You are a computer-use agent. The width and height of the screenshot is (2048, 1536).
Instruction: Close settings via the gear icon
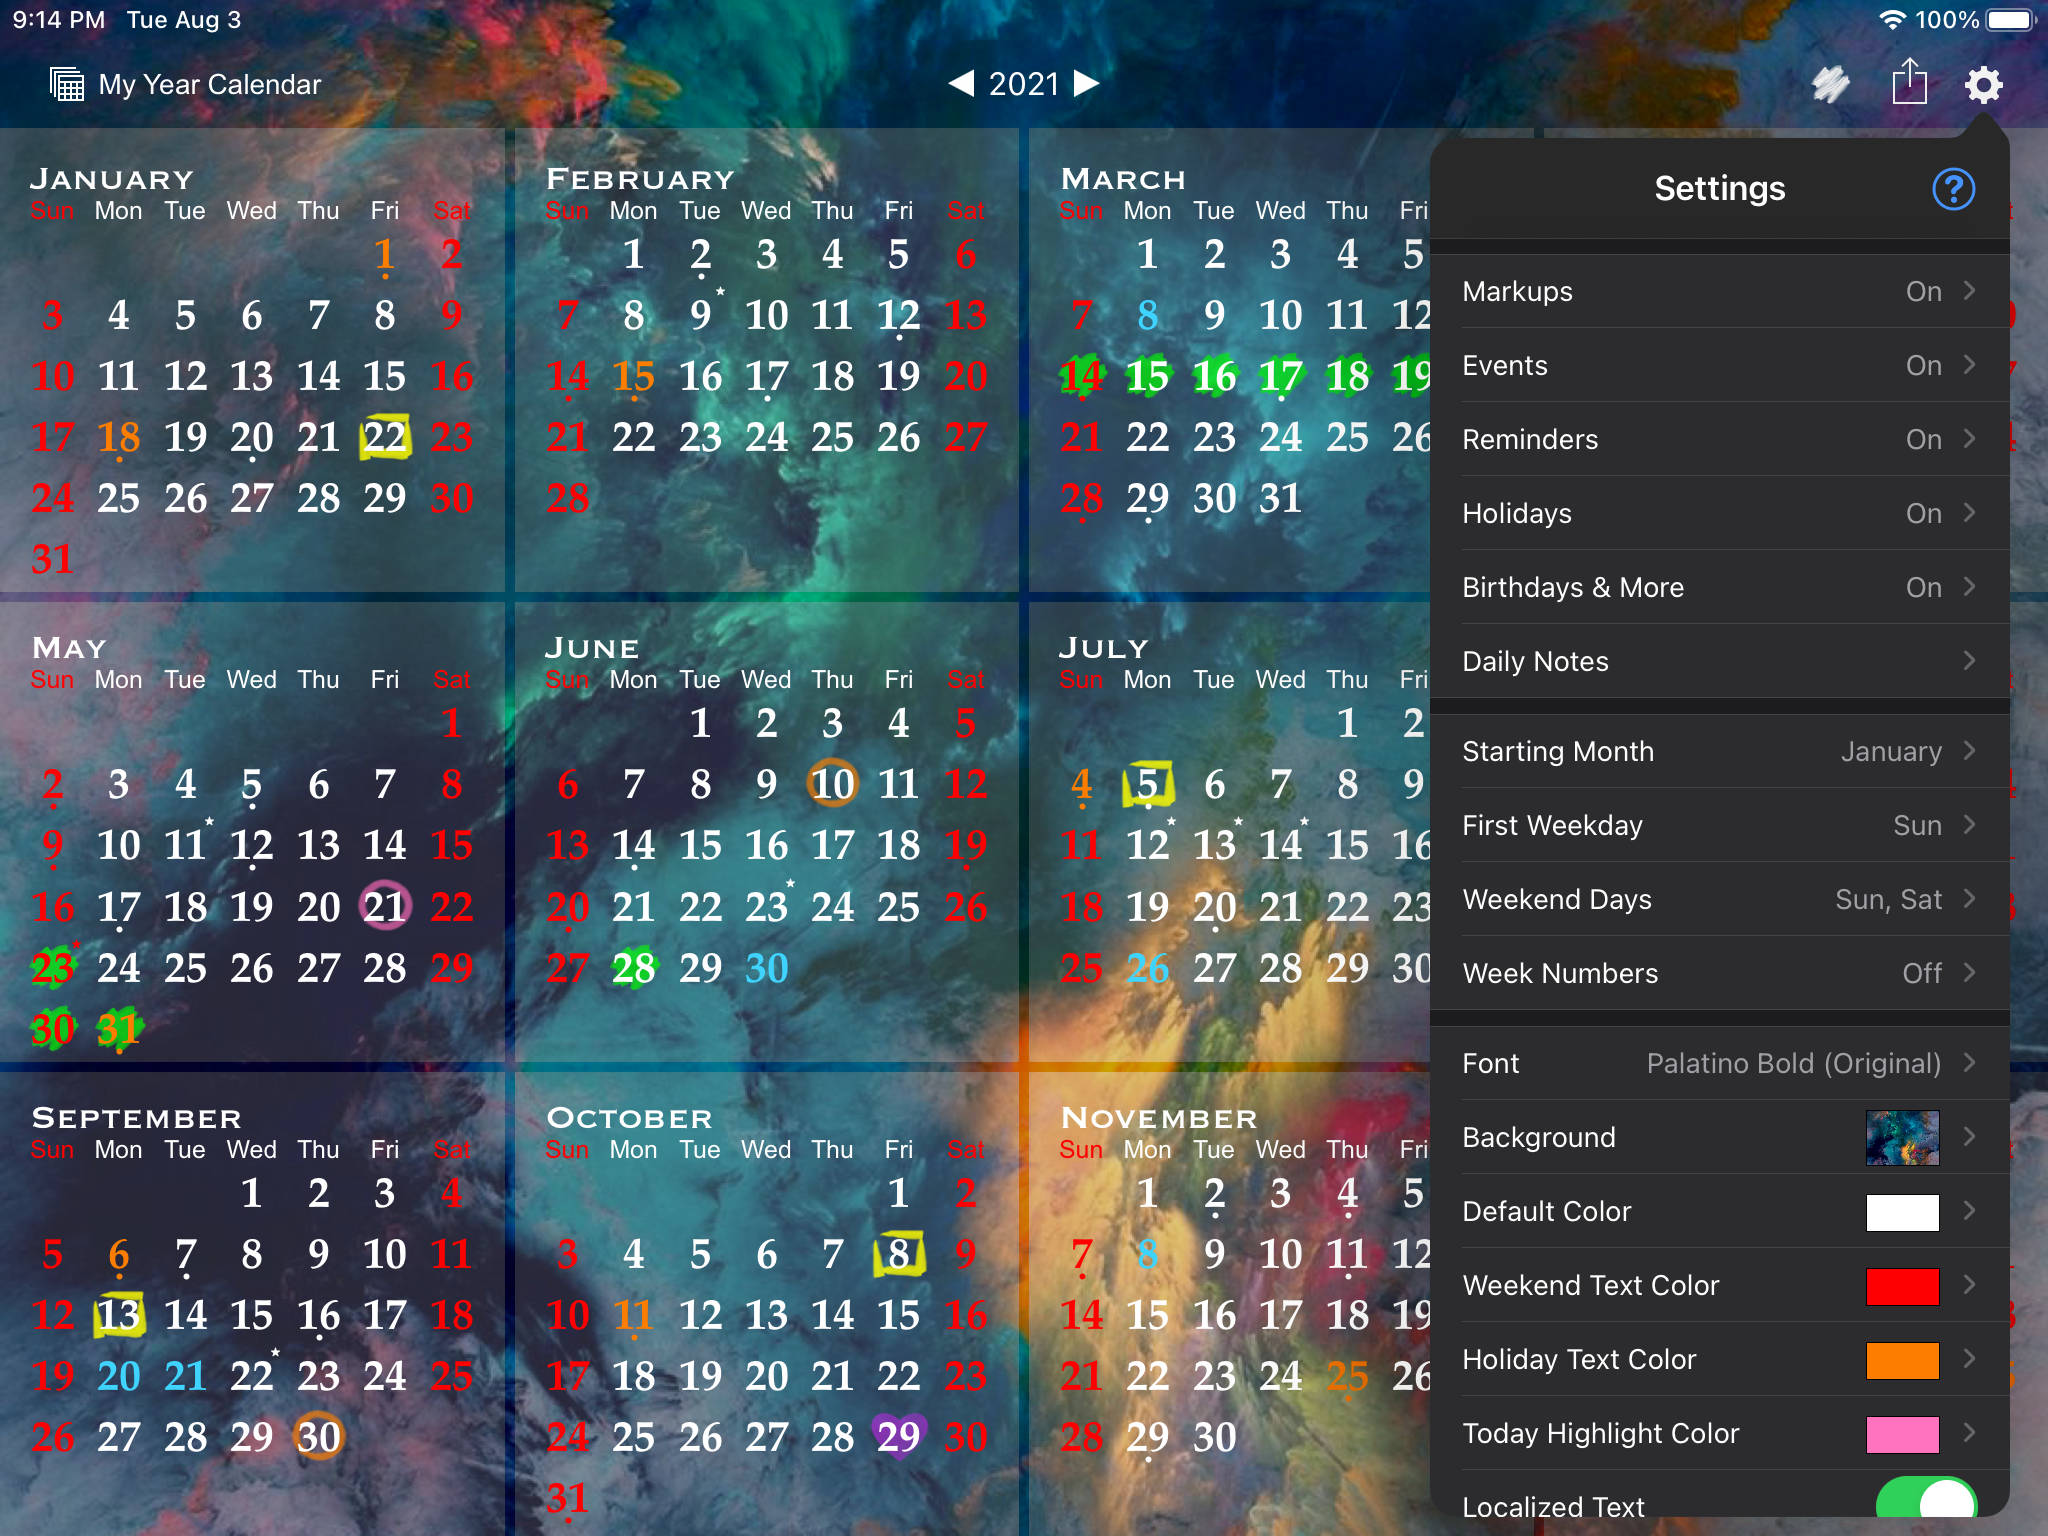point(1983,85)
